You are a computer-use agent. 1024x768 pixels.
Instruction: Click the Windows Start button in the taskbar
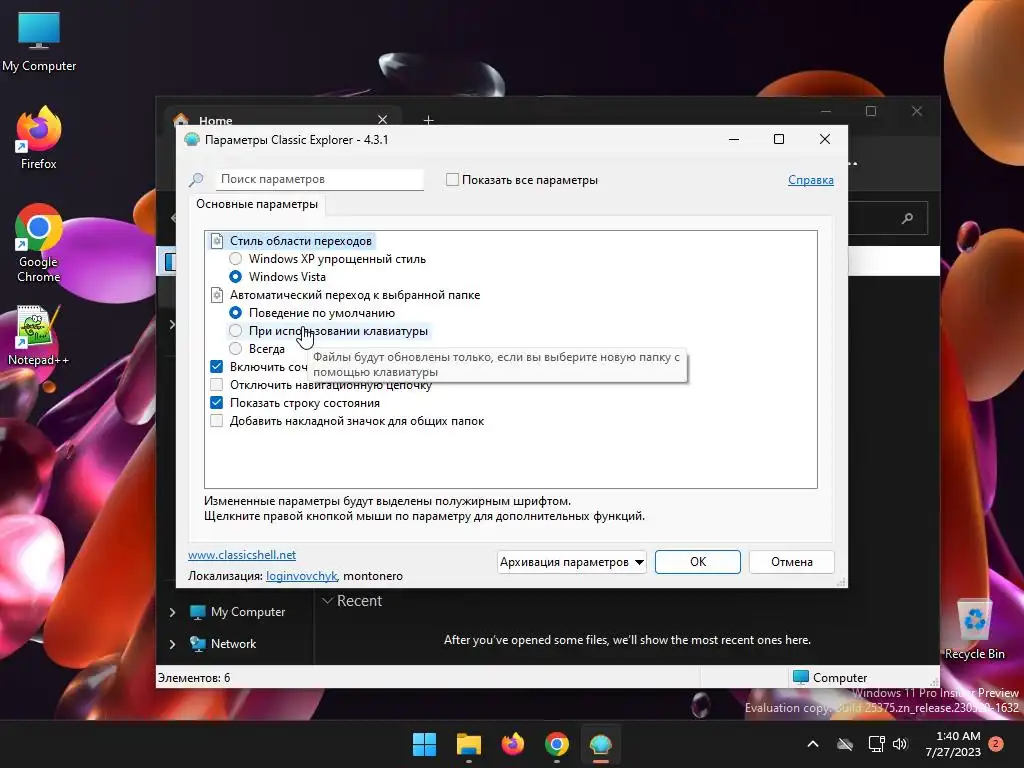(x=424, y=744)
